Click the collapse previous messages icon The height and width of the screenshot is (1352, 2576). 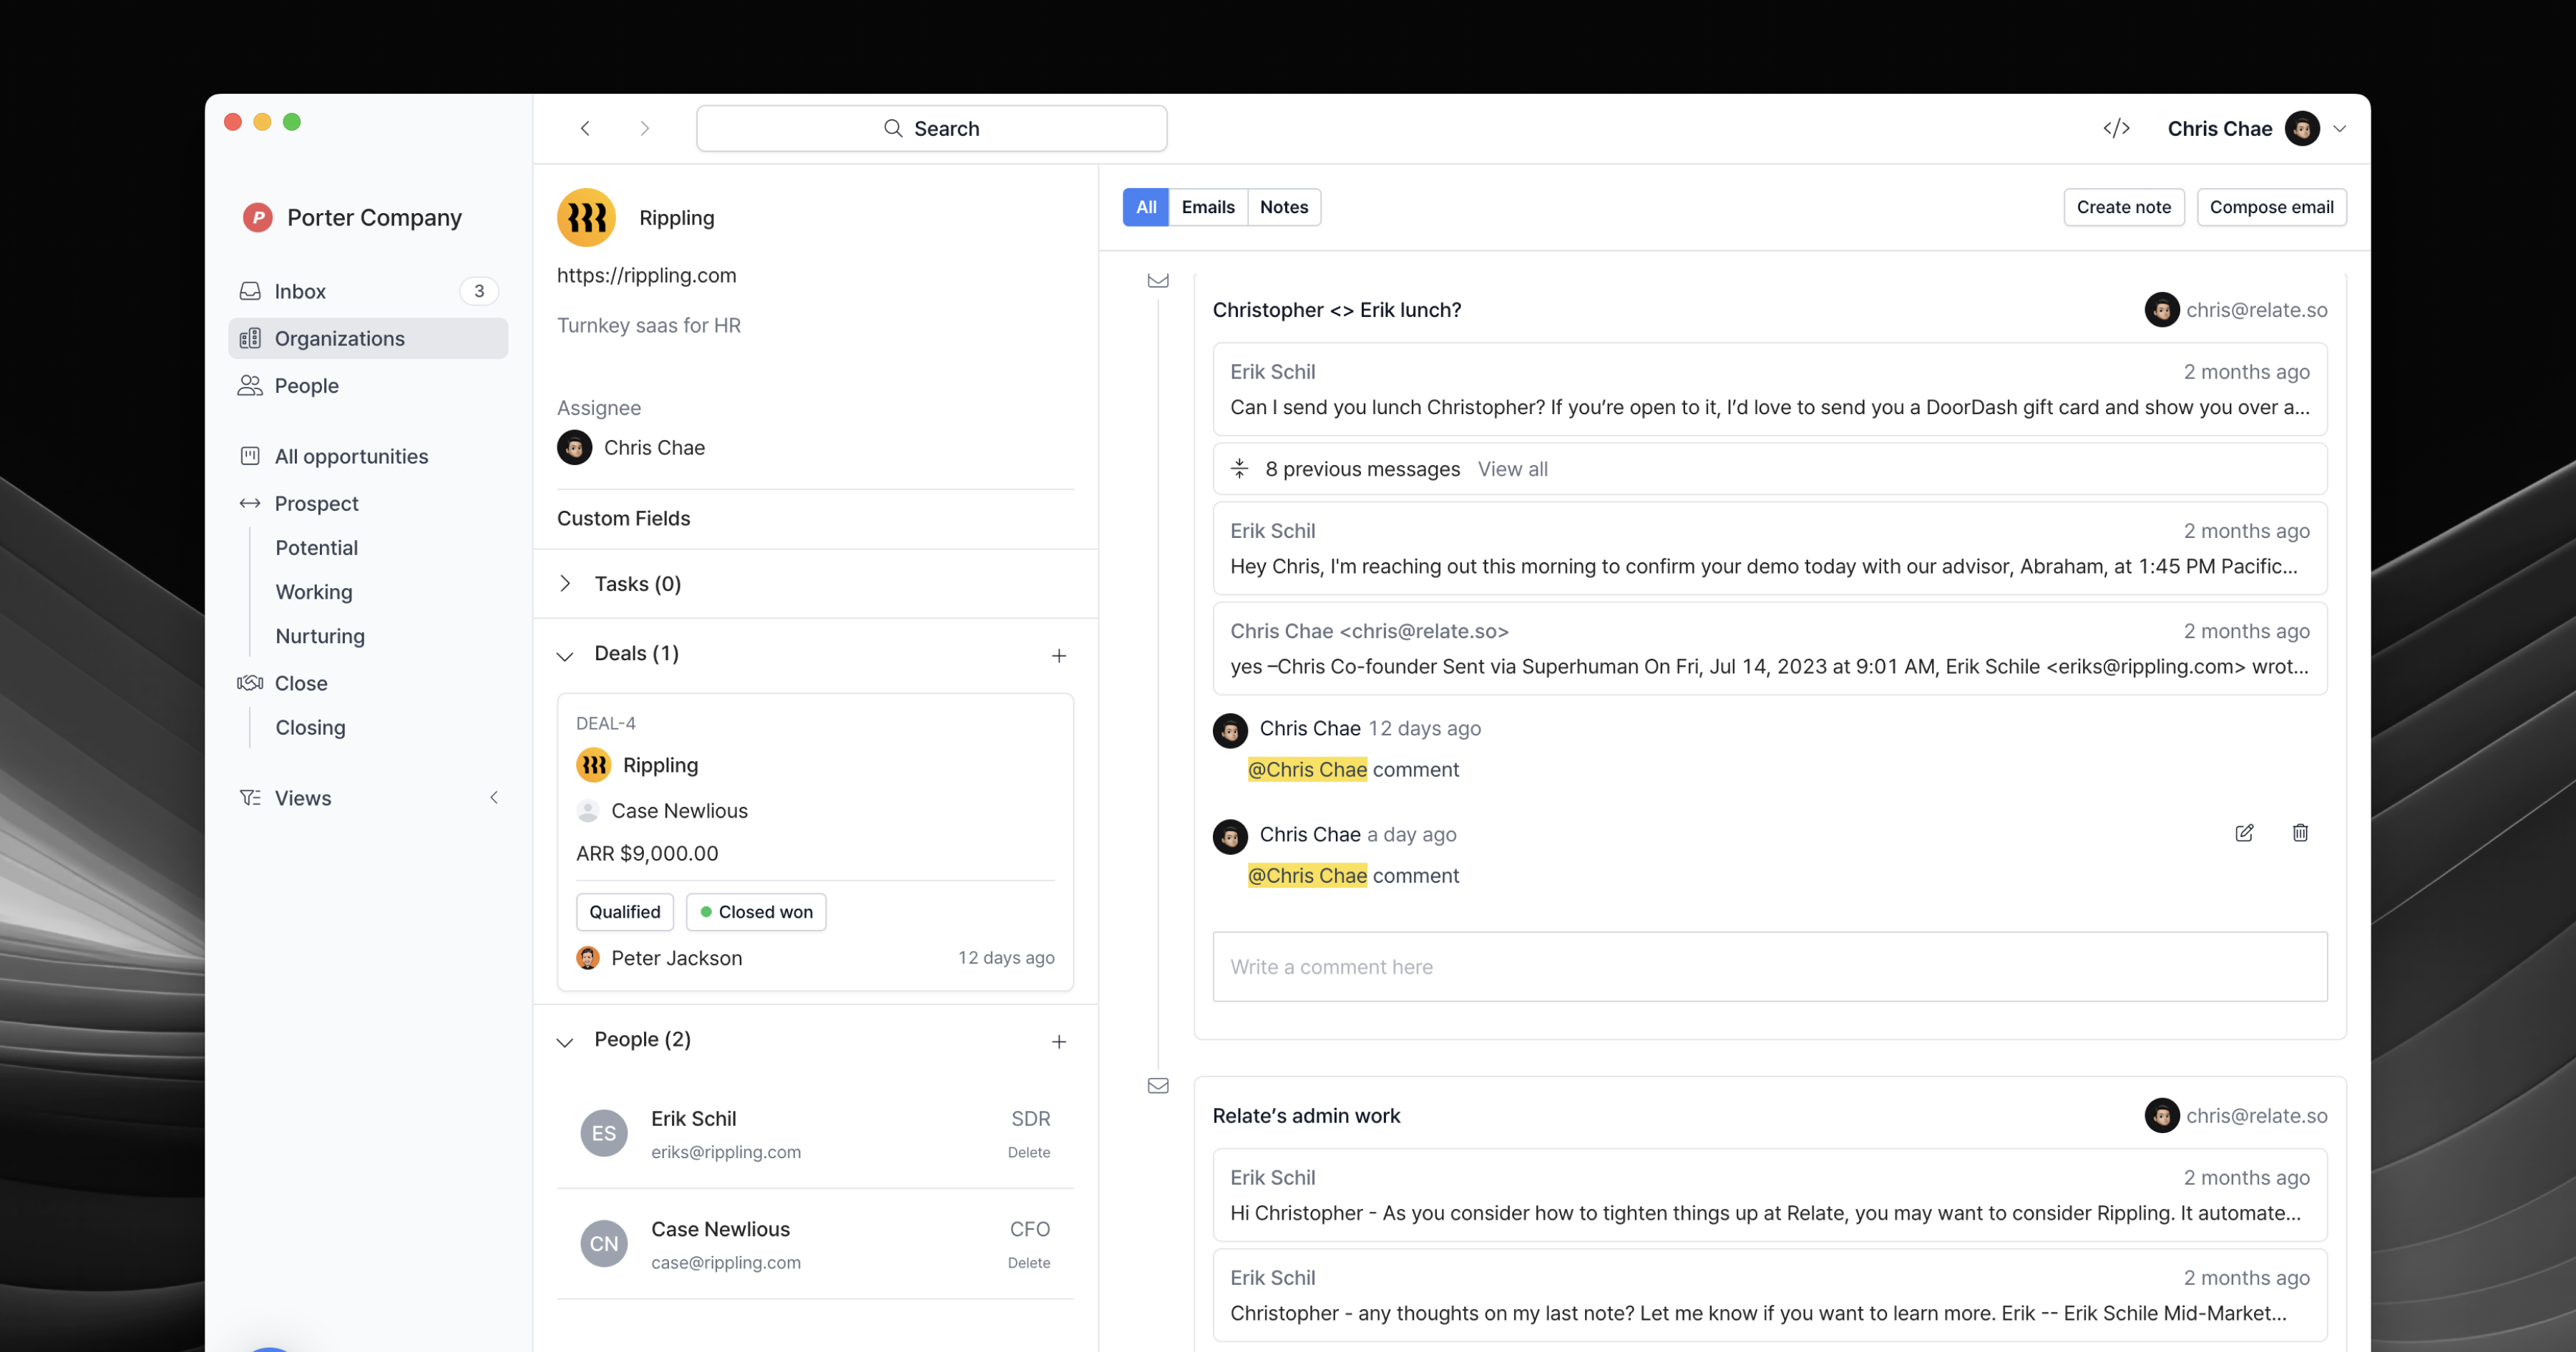(x=1239, y=469)
